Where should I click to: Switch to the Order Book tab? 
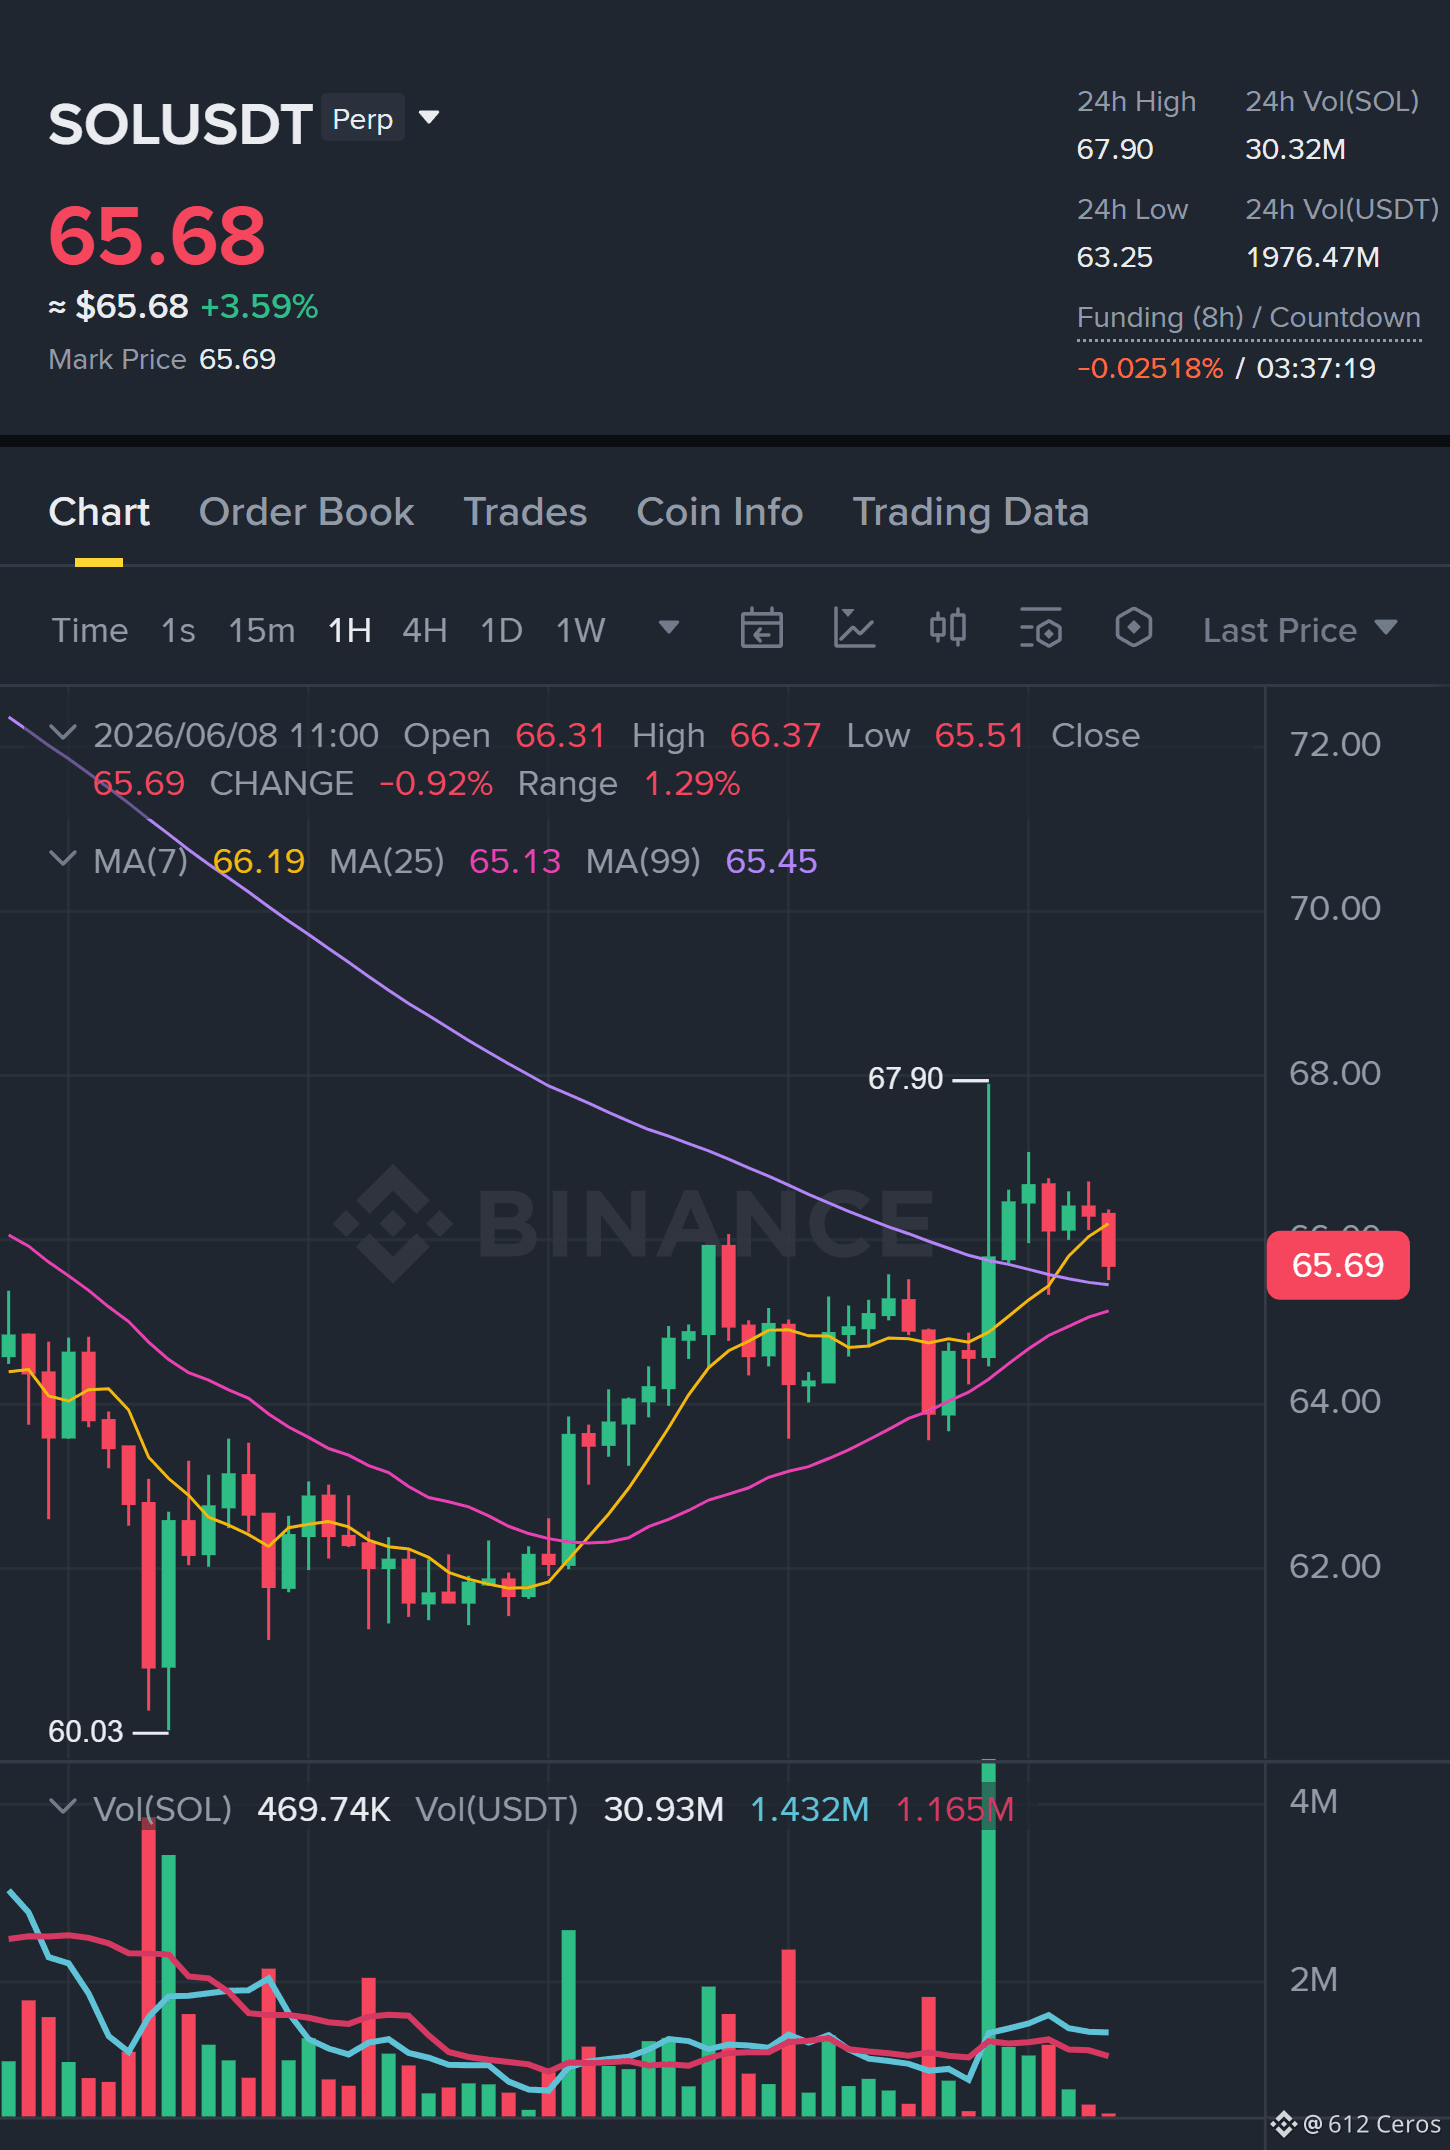306,512
